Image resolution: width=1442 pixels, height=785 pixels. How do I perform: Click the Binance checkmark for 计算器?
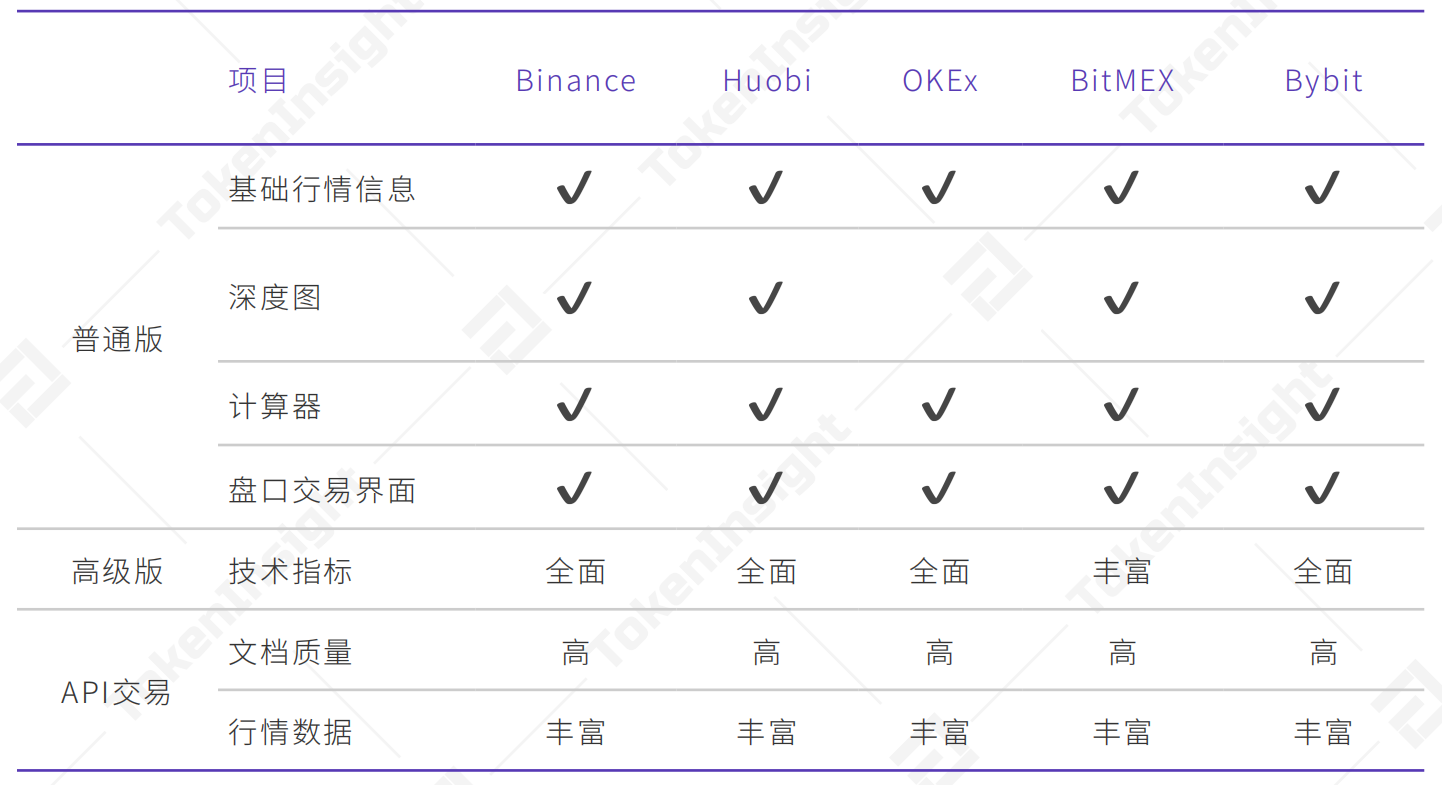pyautogui.click(x=575, y=405)
